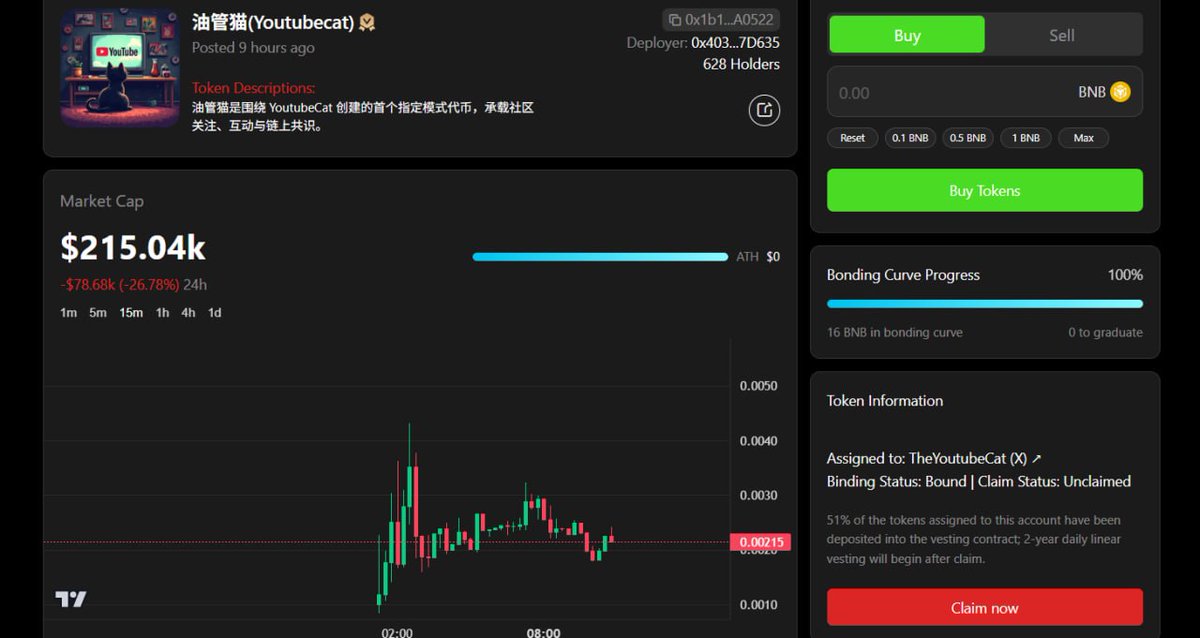Open the share icon button
1200x638 pixels.
click(x=764, y=110)
